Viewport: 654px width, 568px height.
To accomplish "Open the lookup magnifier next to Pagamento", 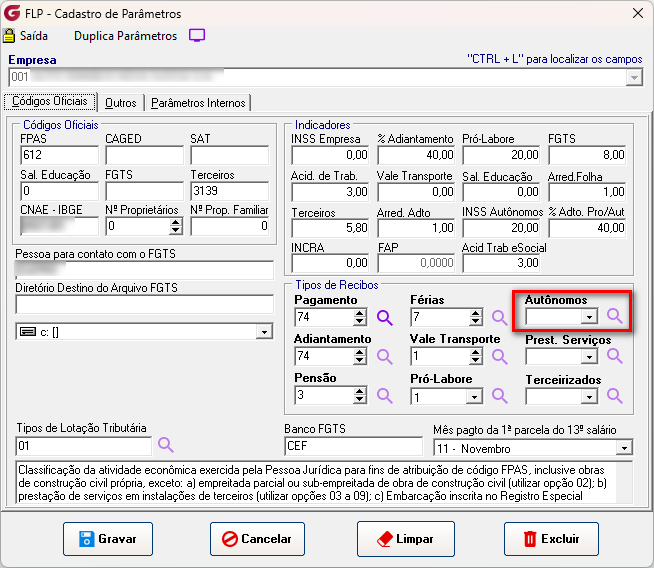I will pyautogui.click(x=385, y=318).
